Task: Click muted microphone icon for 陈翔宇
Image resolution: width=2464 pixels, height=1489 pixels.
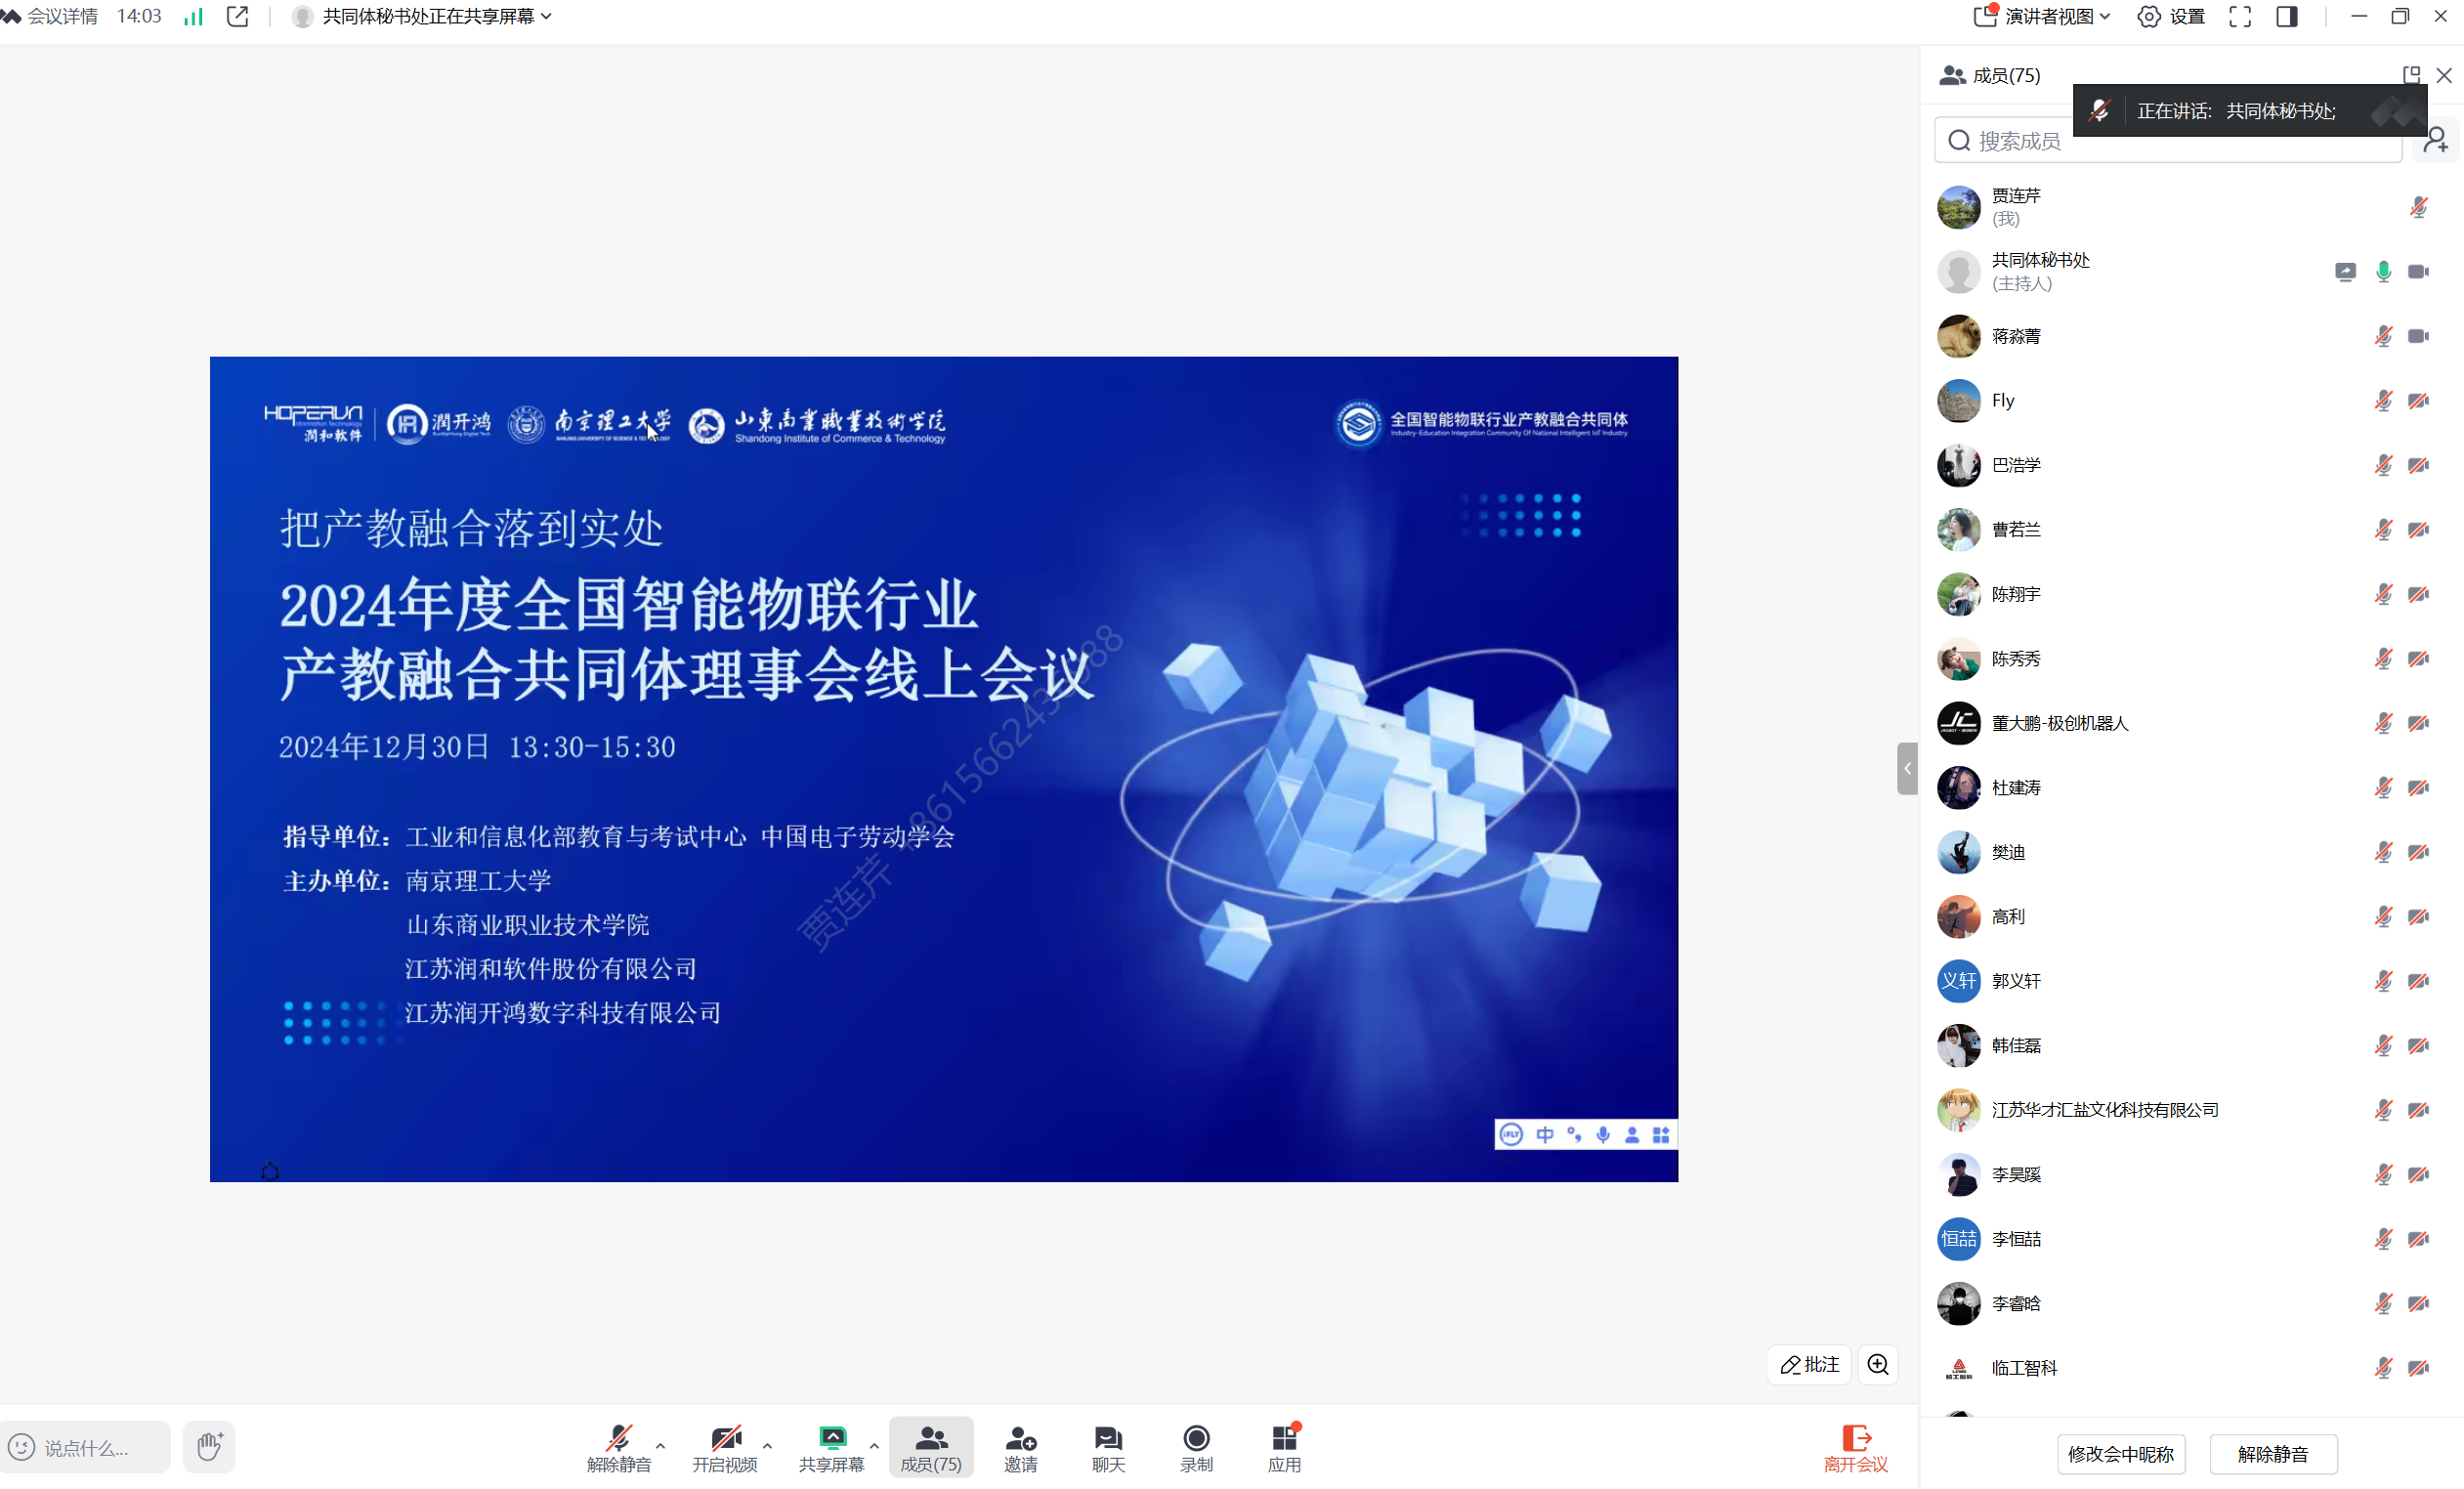Action: click(x=2384, y=594)
